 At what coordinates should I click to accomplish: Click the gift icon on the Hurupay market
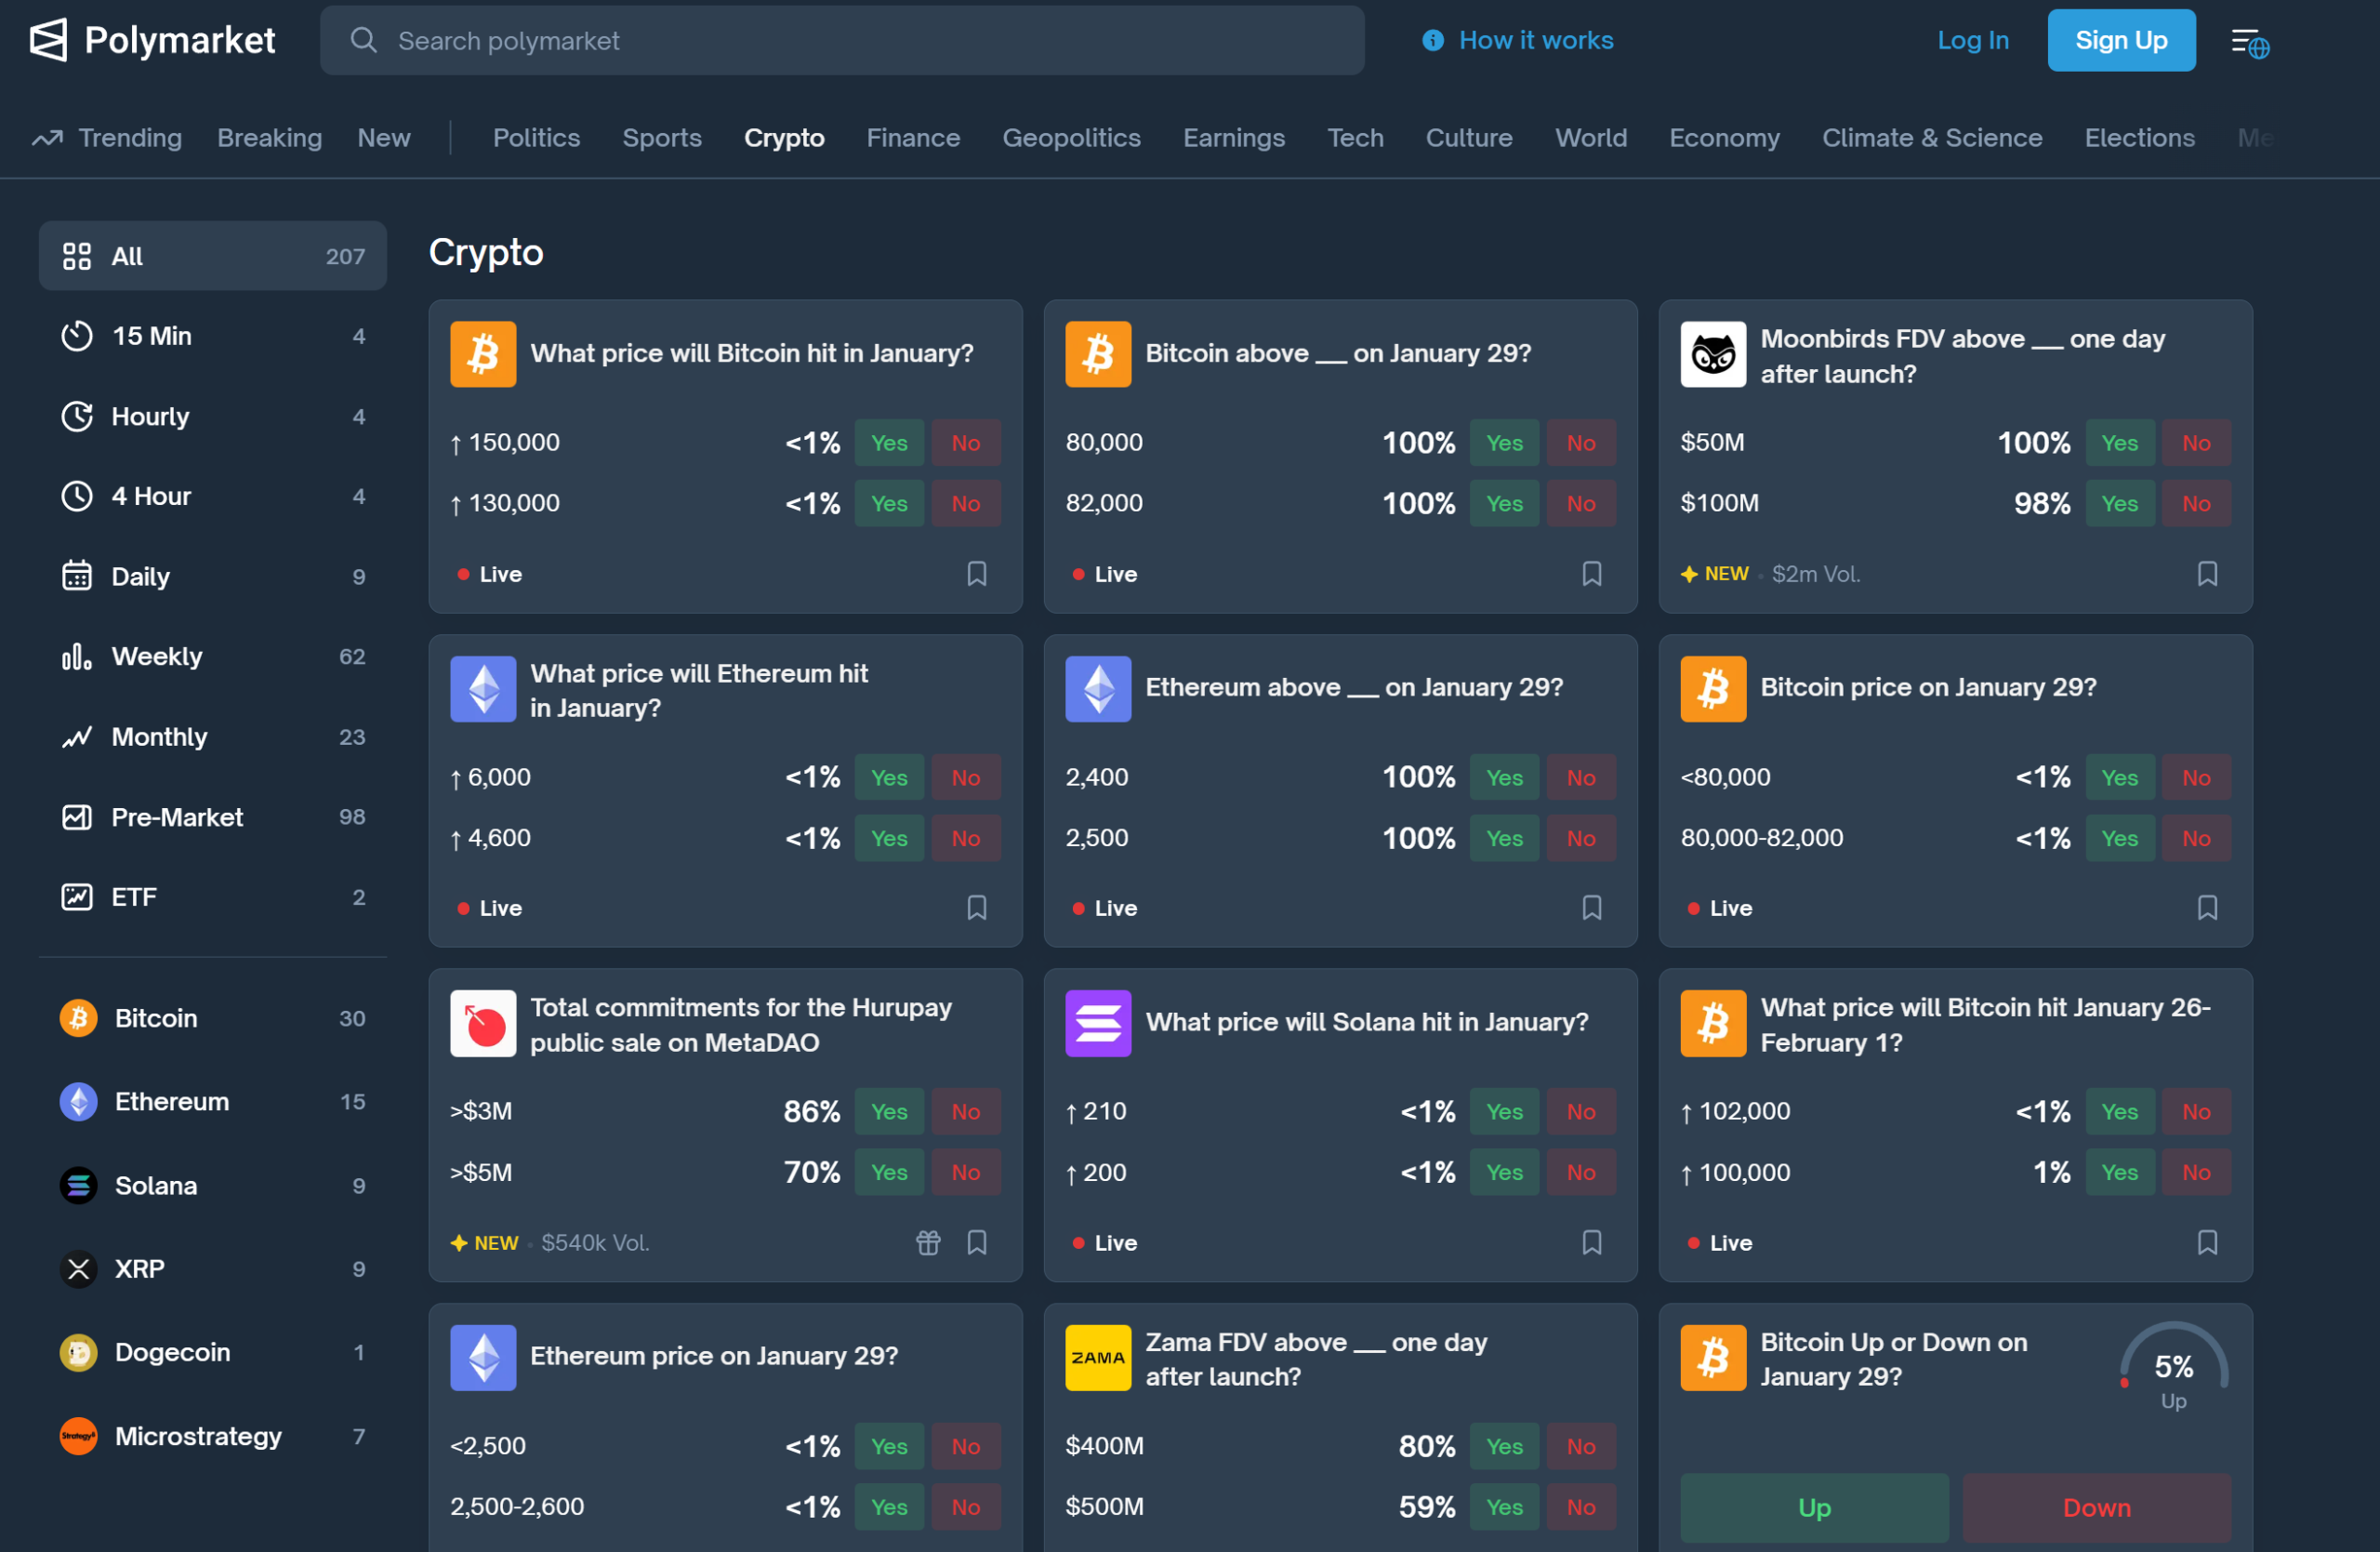click(927, 1242)
